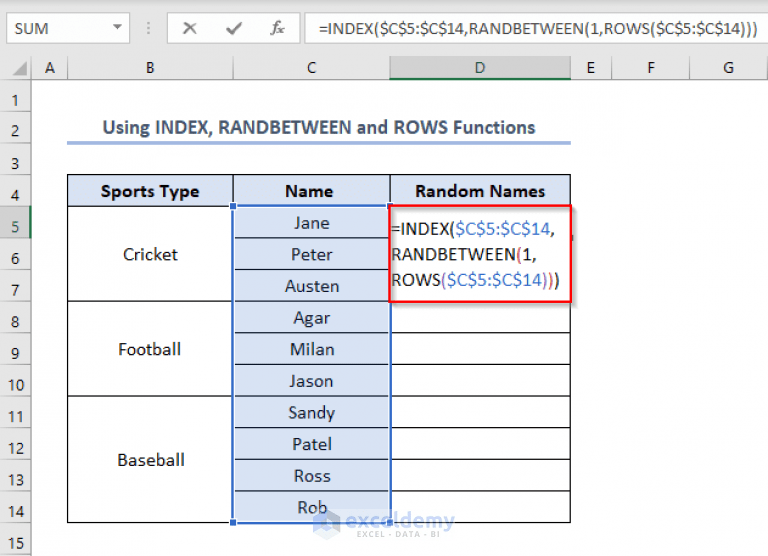Select empty Random Names cell beside Milan
This screenshot has width=768, height=556.
(480, 349)
